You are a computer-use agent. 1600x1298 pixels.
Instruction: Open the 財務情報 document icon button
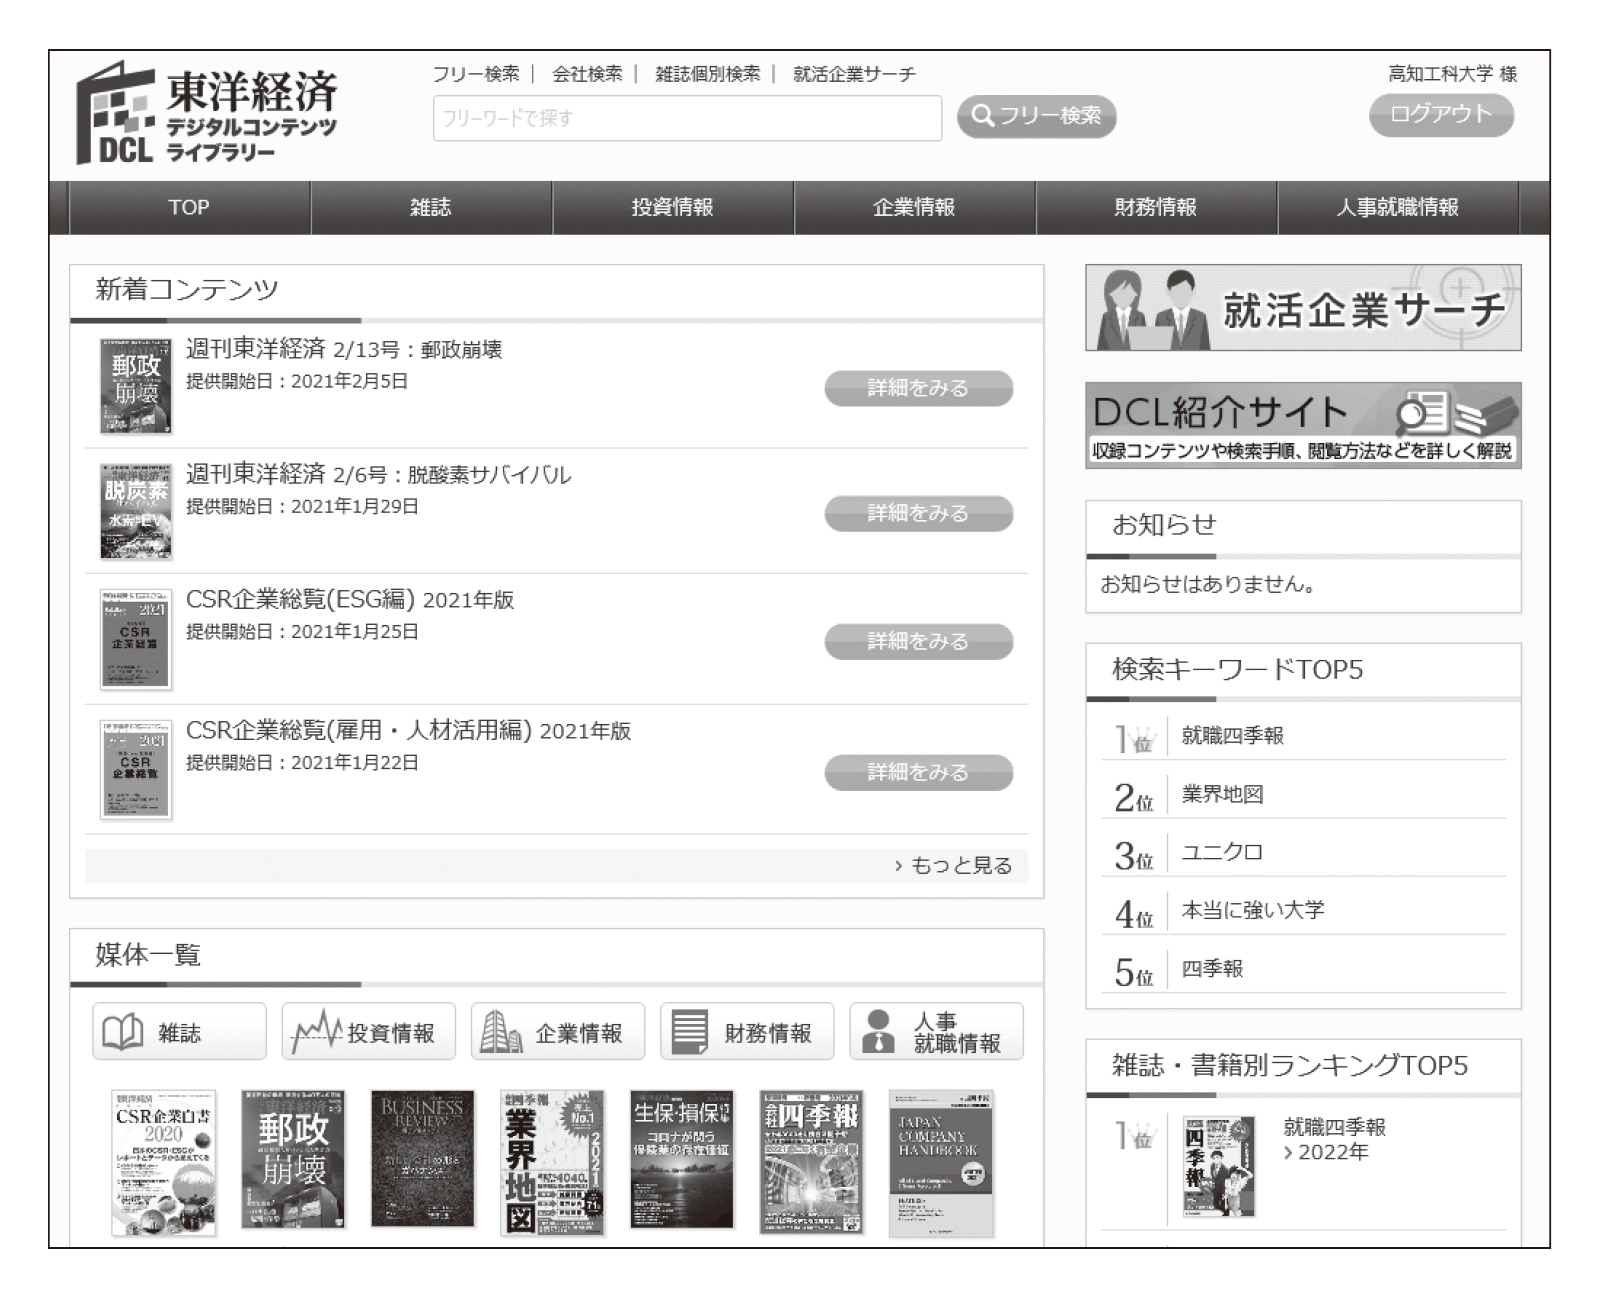(x=746, y=1032)
